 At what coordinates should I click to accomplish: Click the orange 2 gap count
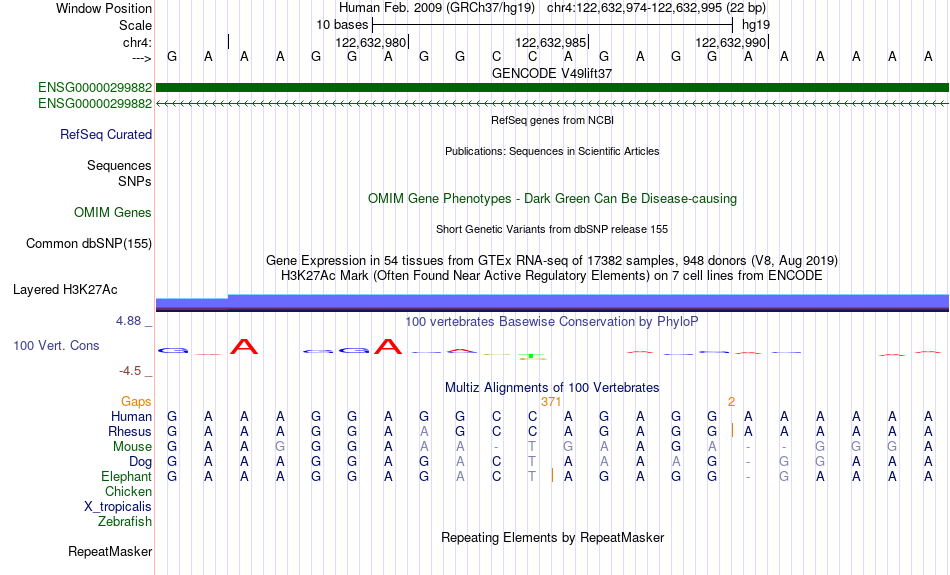[x=731, y=402]
